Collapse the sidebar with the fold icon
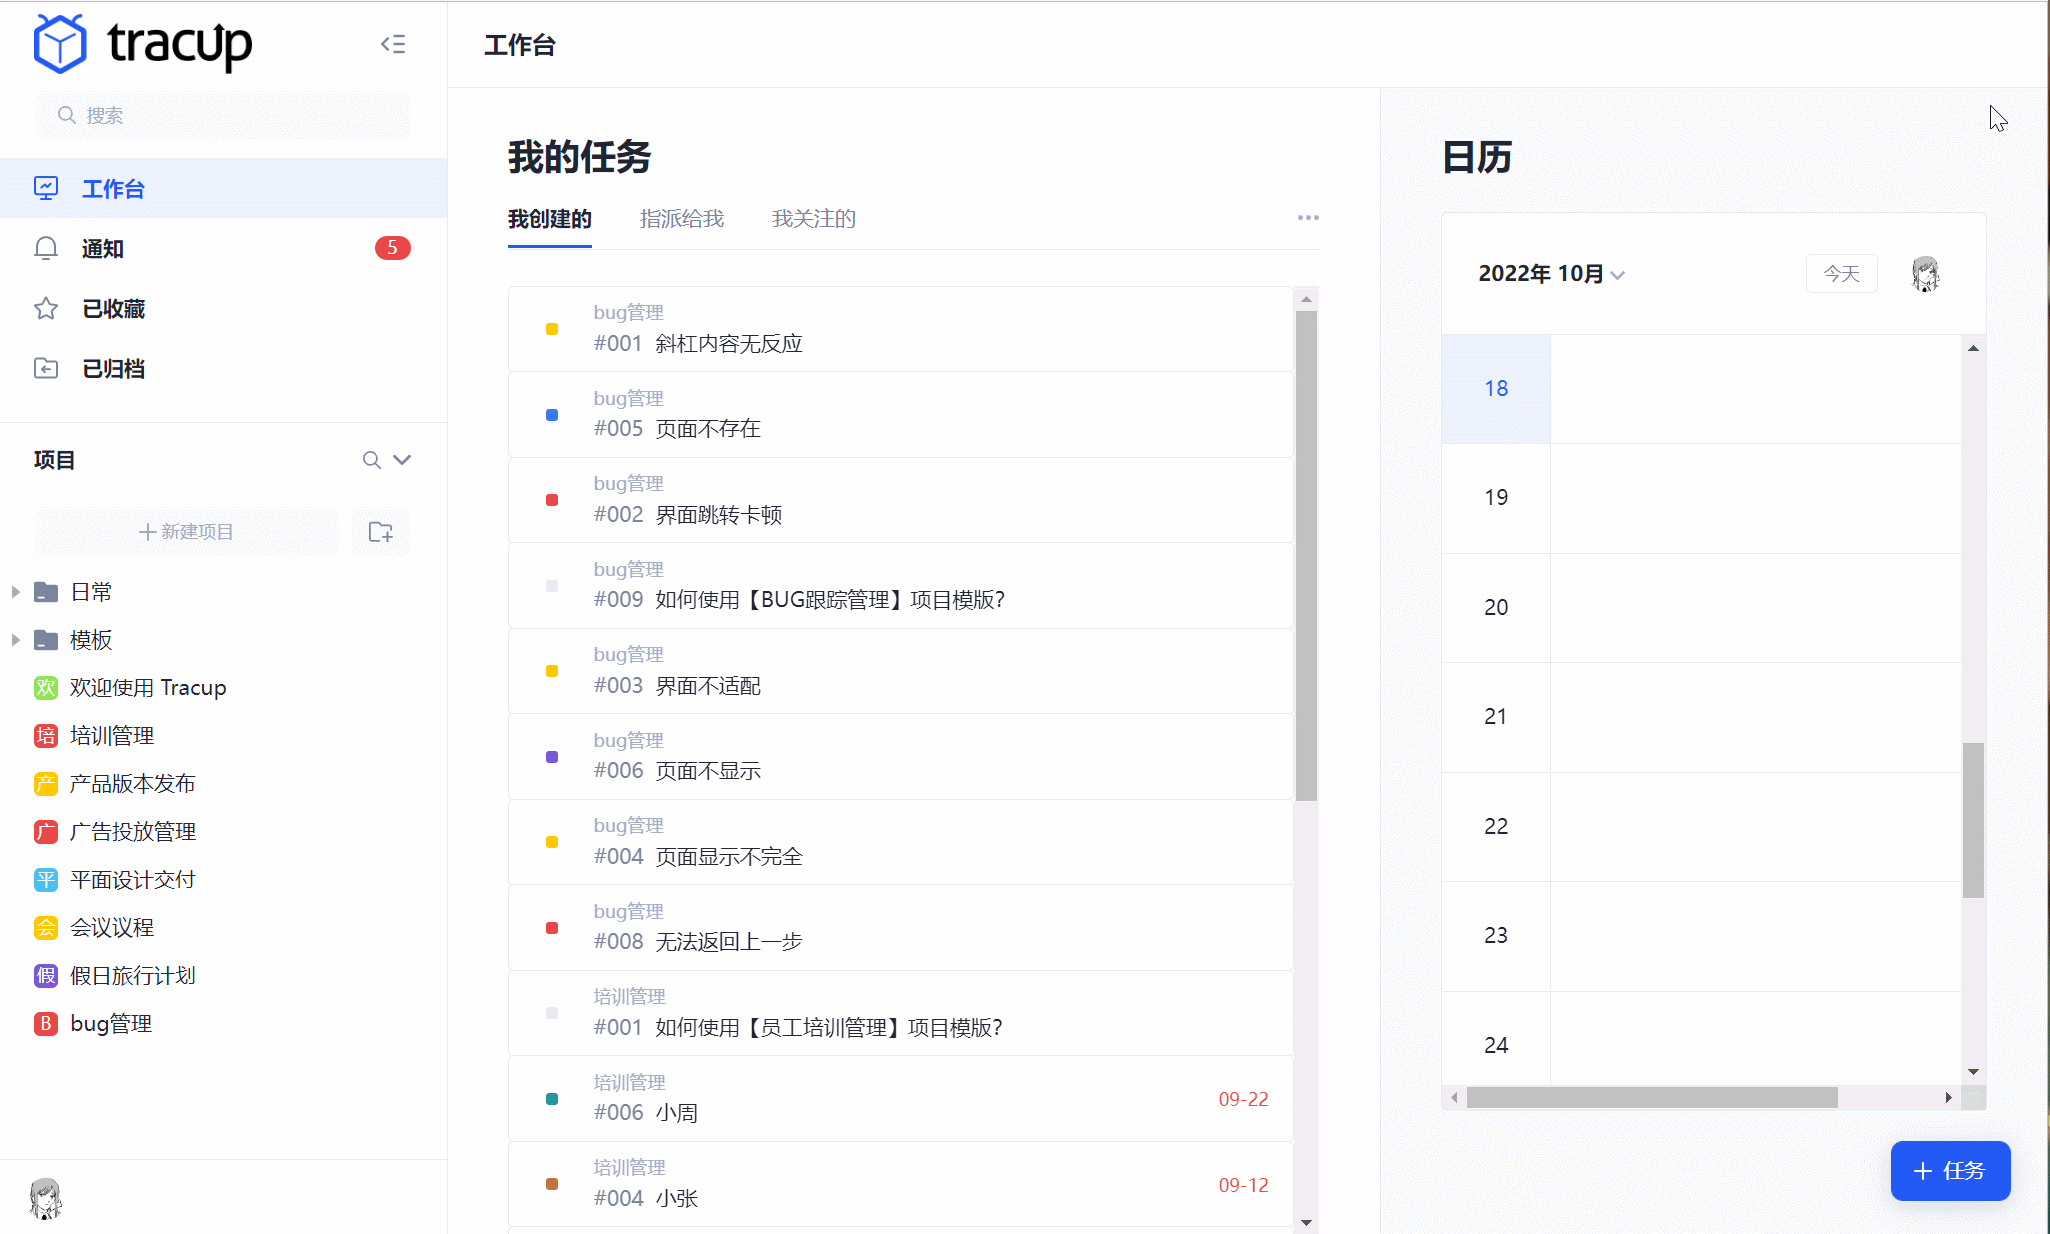The height and width of the screenshot is (1234, 2050). coord(393,44)
